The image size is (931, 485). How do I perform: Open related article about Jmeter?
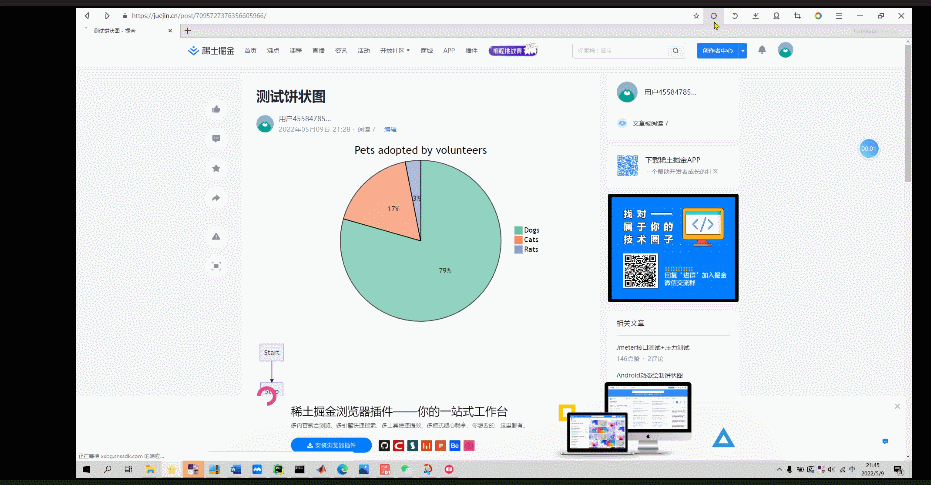(653, 348)
